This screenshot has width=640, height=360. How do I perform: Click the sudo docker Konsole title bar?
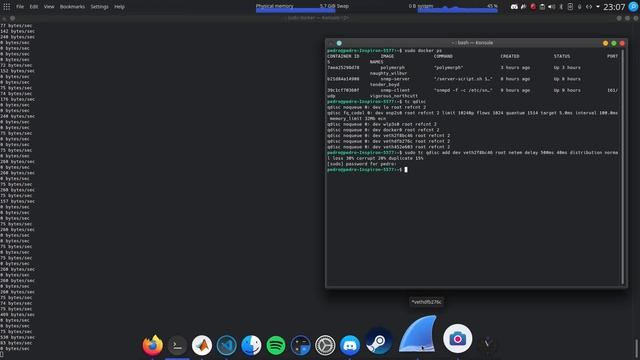tap(317, 18)
